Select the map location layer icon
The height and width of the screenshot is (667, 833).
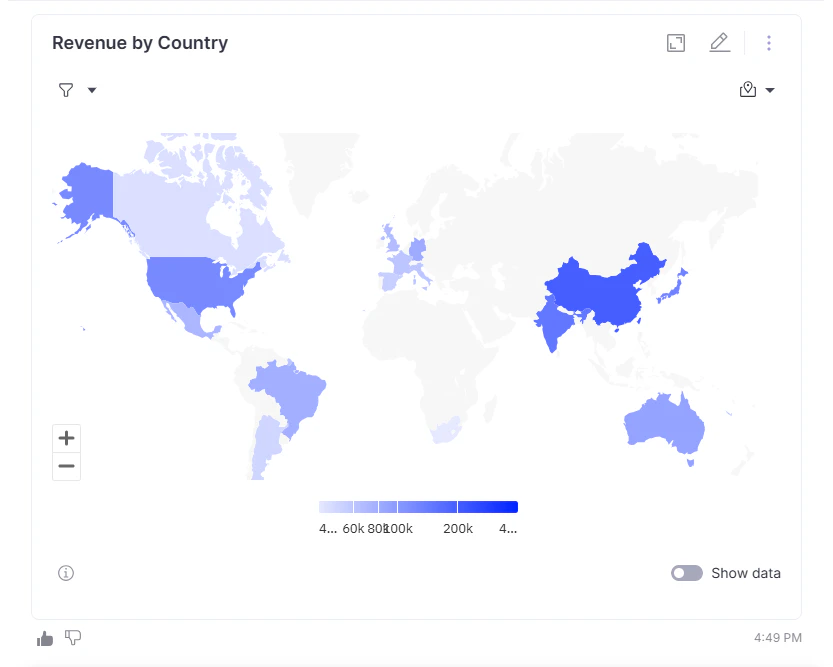747,89
